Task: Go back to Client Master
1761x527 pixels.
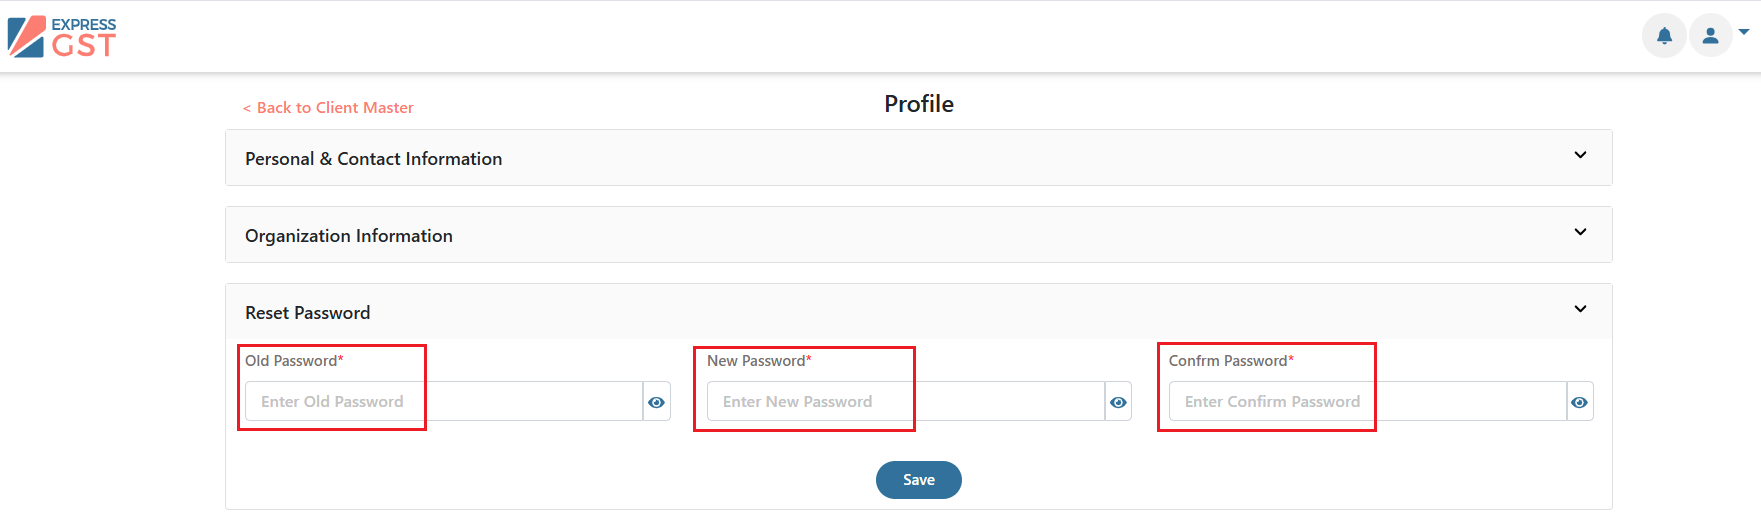Action: [x=328, y=108]
